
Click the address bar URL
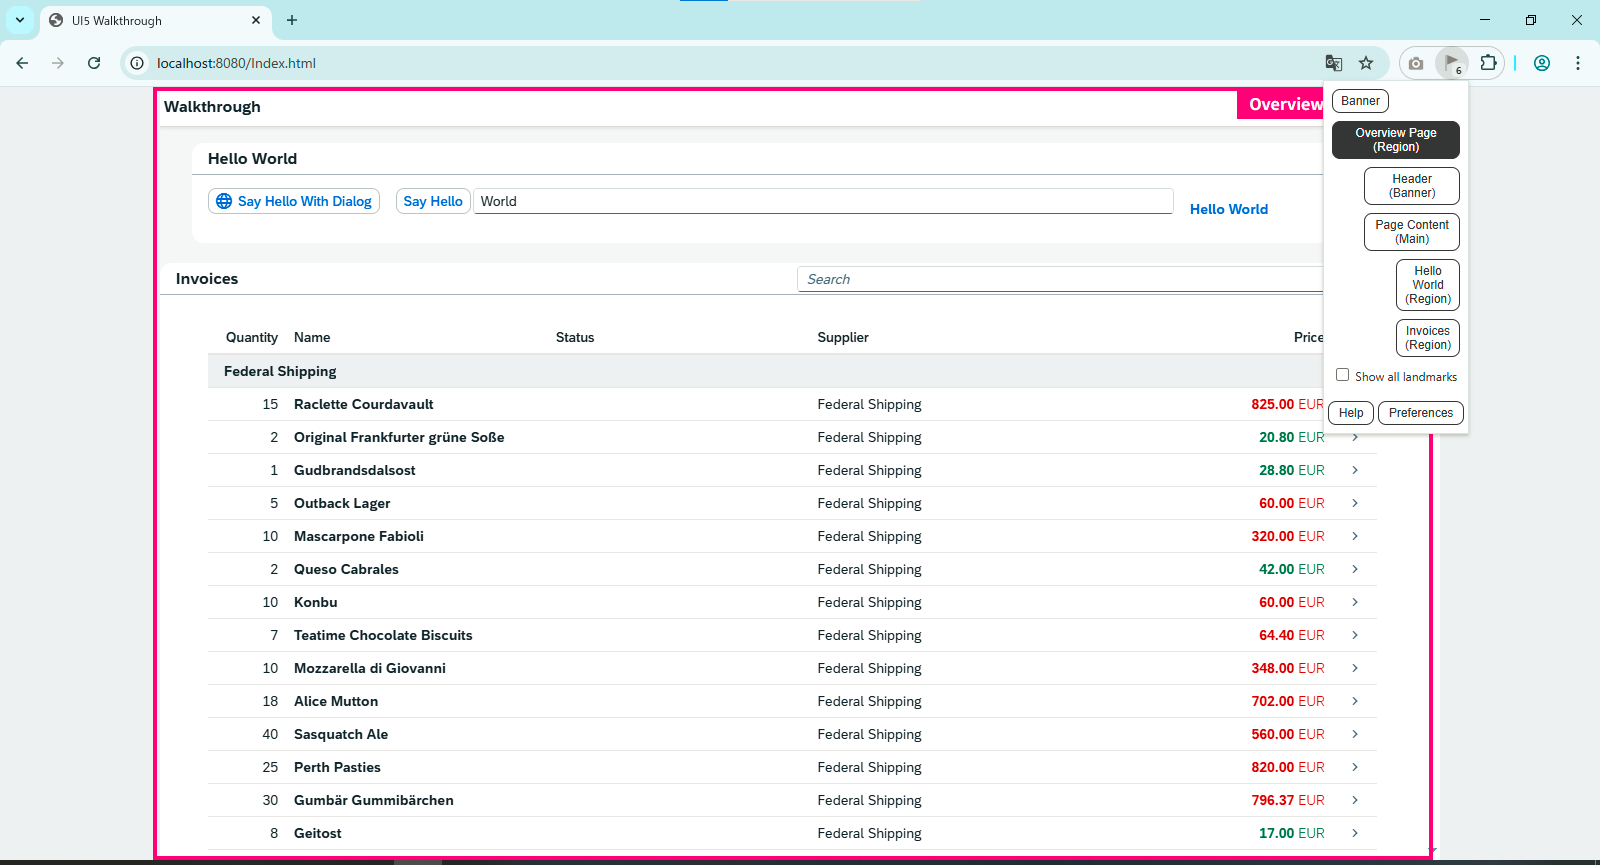[x=236, y=63]
